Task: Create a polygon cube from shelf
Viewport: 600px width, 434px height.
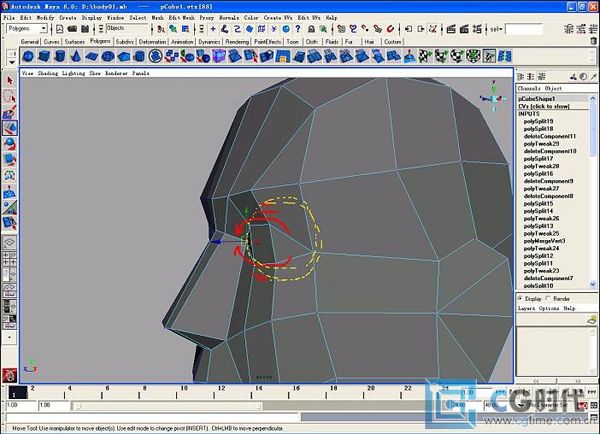Action: (44, 57)
